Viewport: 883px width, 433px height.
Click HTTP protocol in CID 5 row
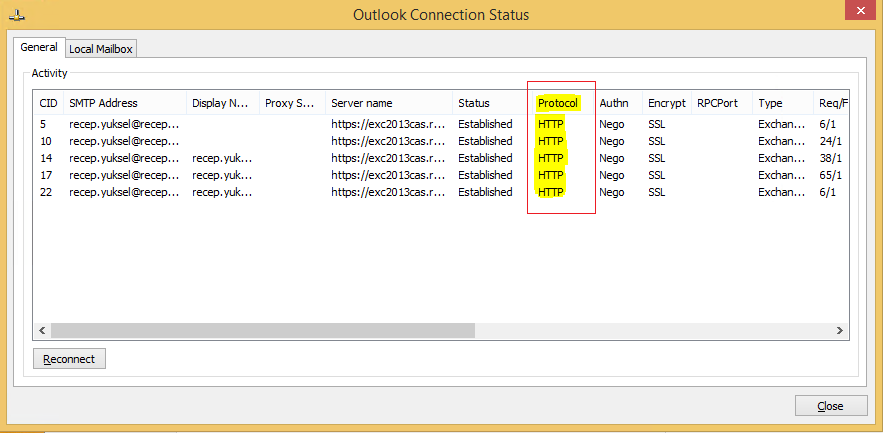click(551, 124)
